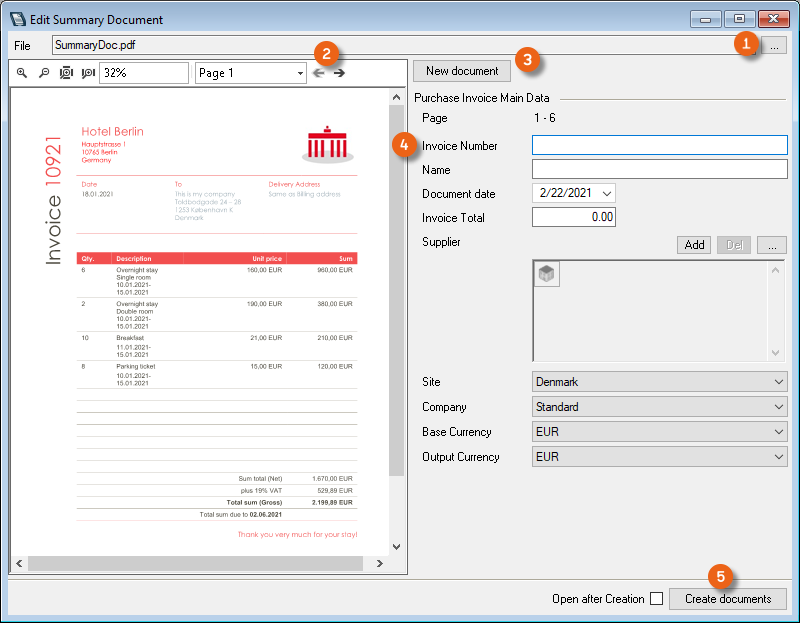Click the fit page width icon
800x623 pixels.
coord(88,73)
